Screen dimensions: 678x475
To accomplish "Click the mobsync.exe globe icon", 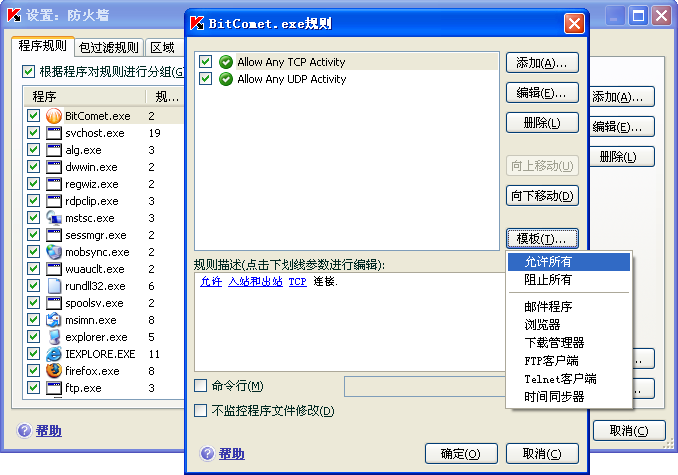I will [x=54, y=252].
